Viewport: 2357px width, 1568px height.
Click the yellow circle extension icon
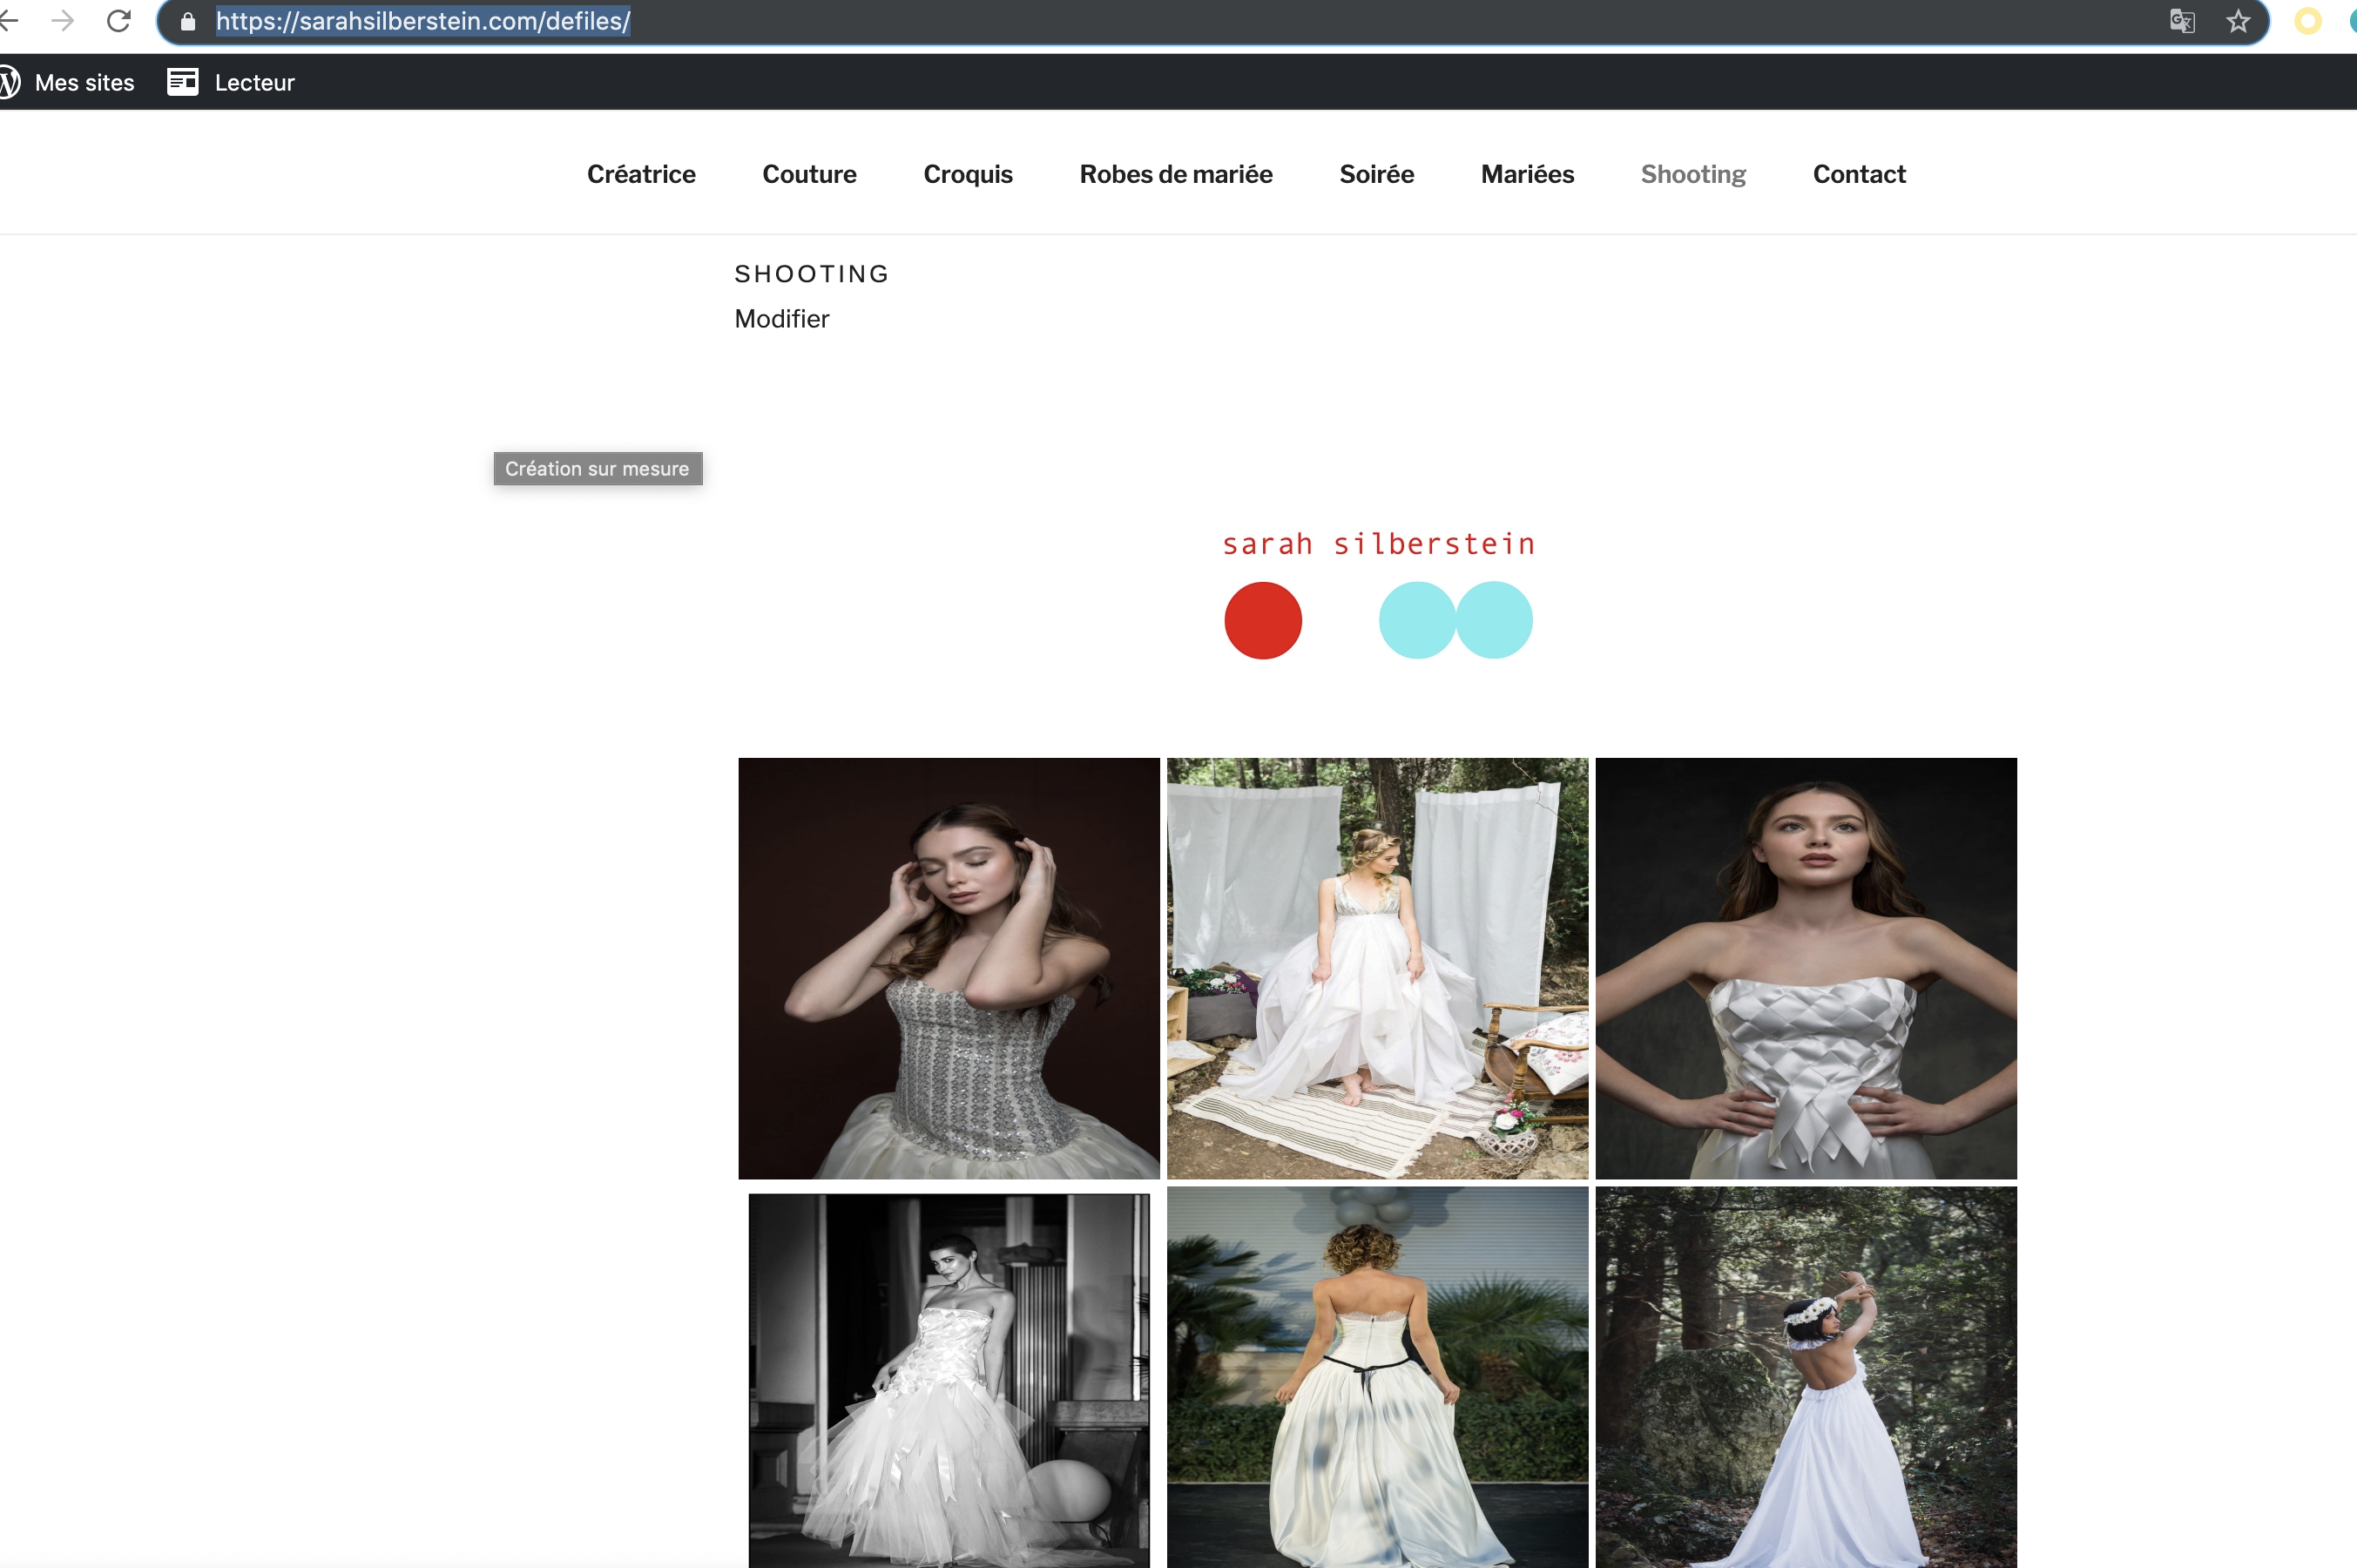tap(2308, 21)
